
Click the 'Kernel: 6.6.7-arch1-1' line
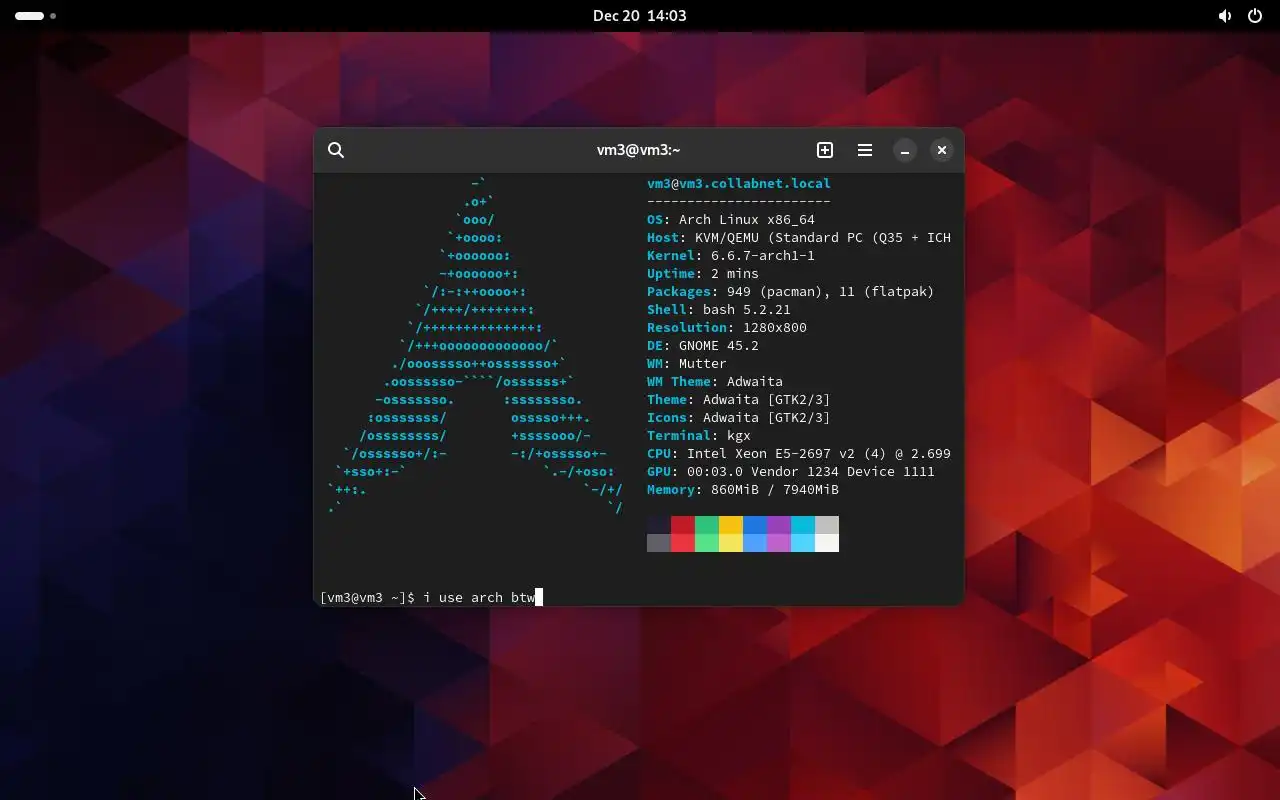(x=731, y=256)
